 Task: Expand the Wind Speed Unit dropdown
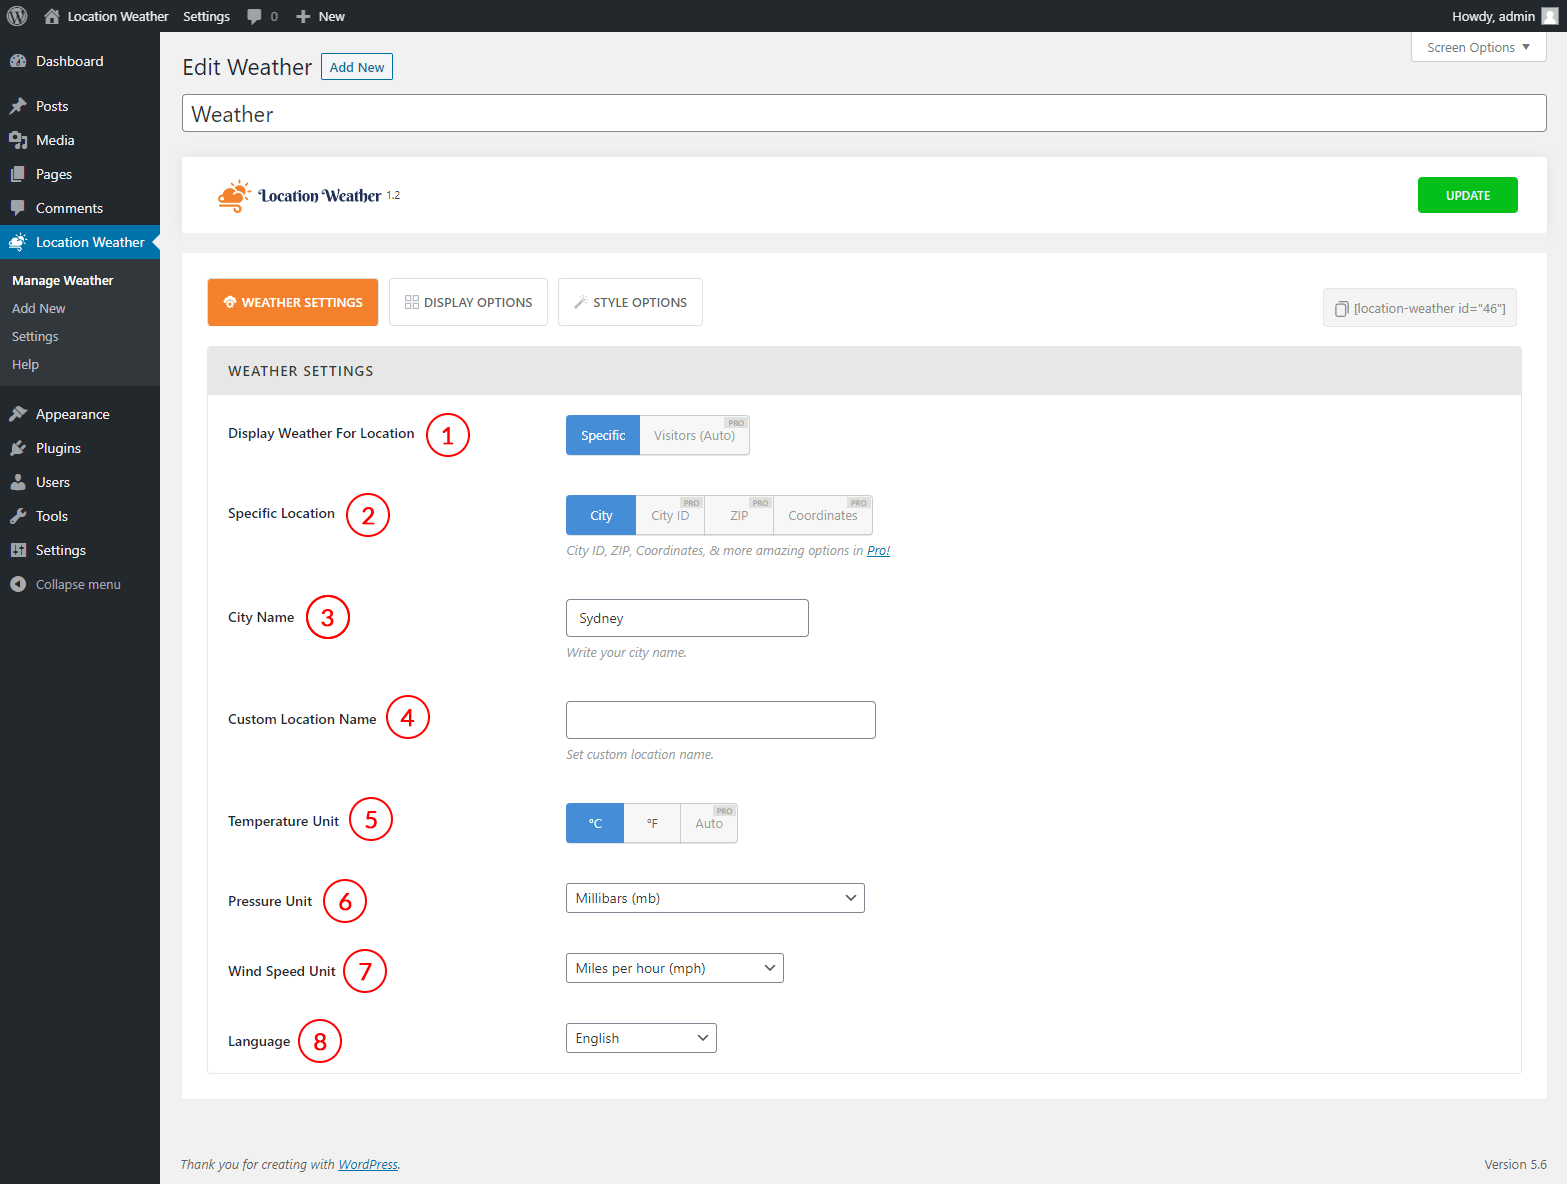674,968
